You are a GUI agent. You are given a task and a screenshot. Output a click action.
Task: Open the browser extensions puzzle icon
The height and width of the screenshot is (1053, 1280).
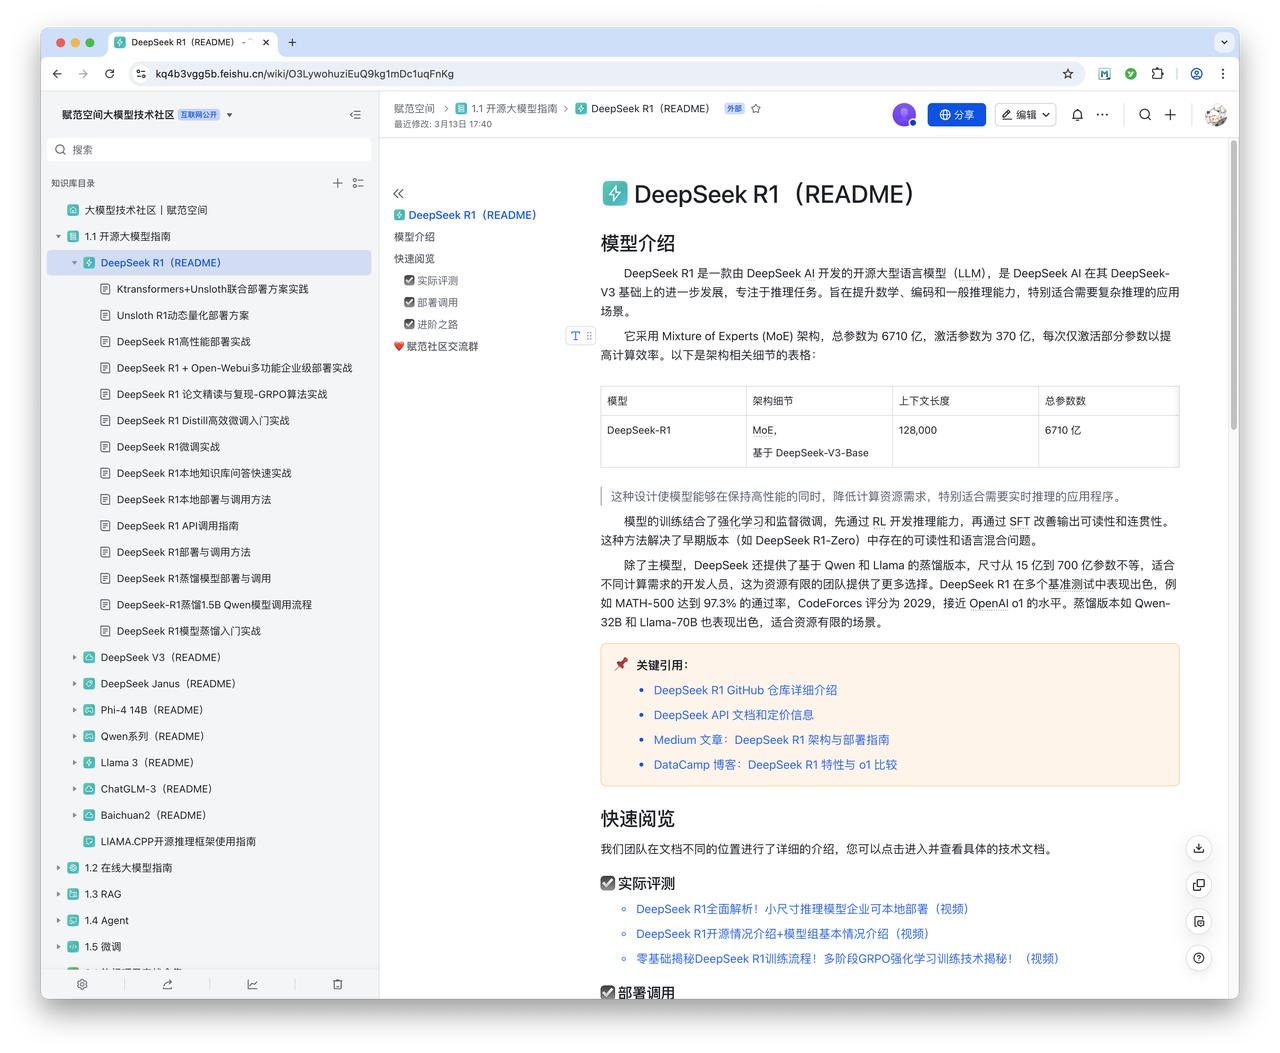click(1157, 74)
